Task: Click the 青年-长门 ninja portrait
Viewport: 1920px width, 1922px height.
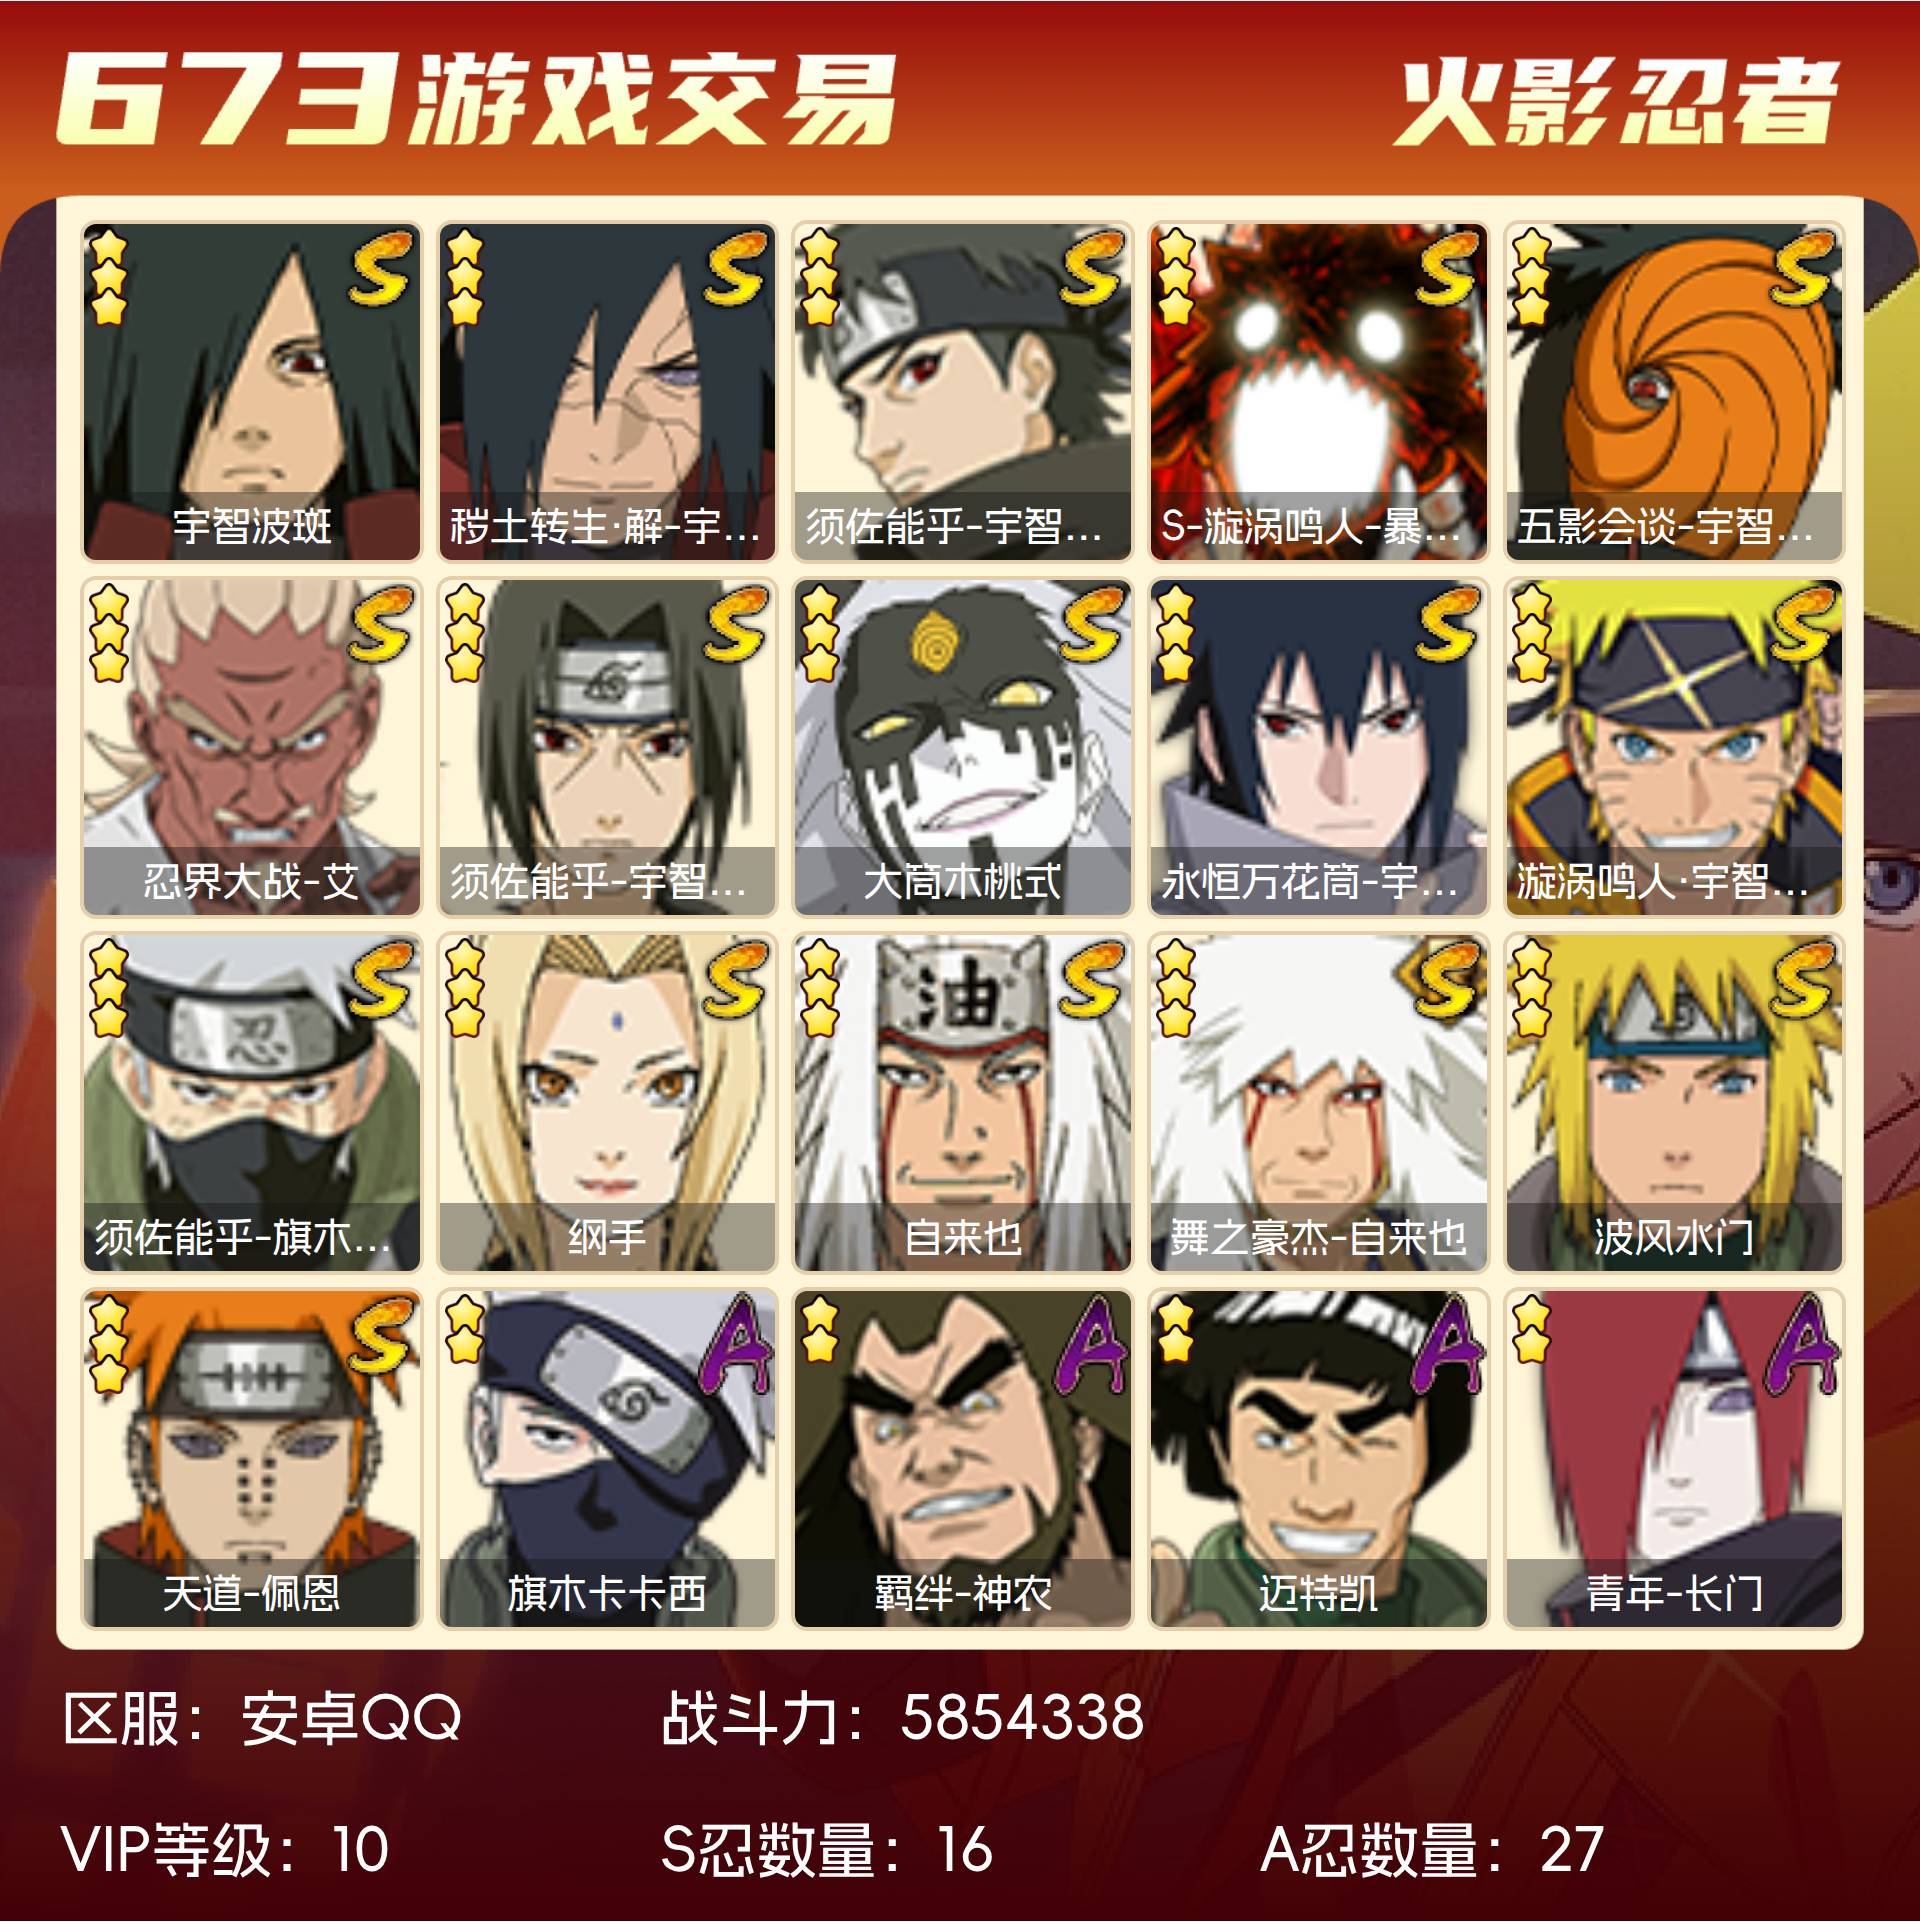Action: coord(1674,1459)
